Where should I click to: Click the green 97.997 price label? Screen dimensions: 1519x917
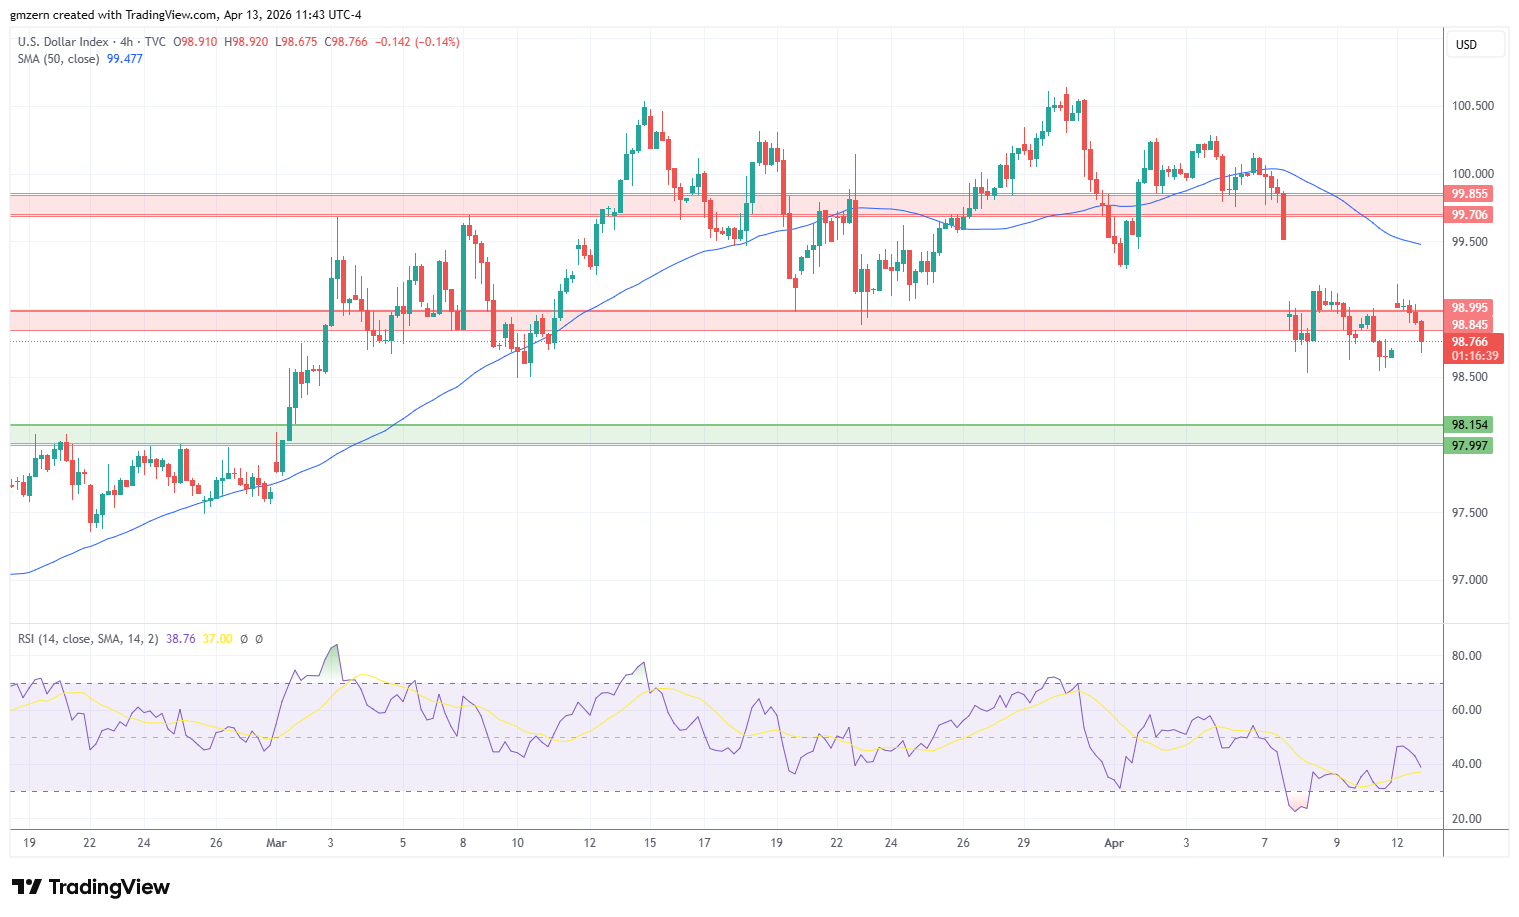(x=1469, y=446)
